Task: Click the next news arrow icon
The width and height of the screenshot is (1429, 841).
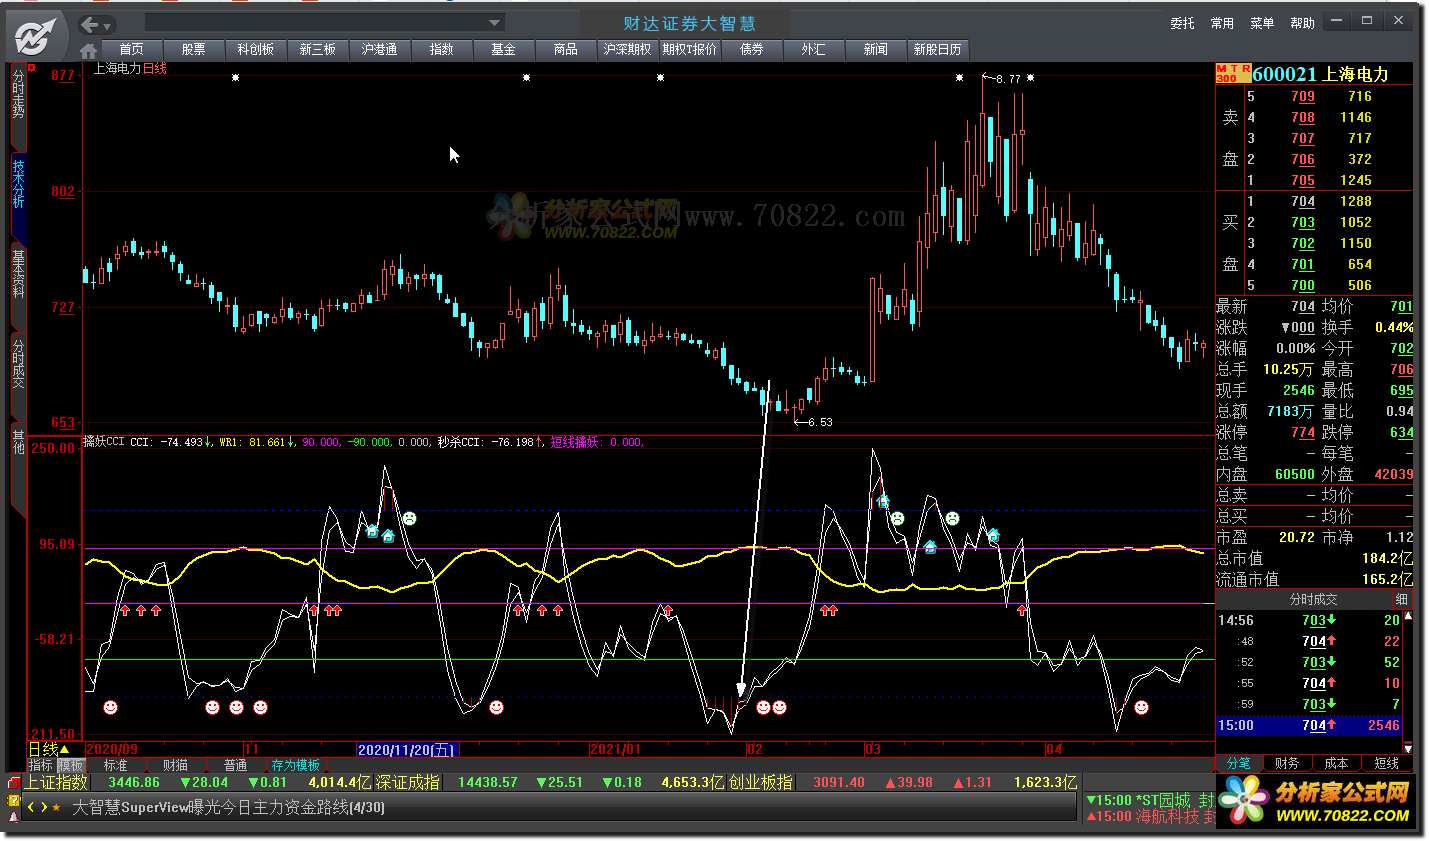Action: pyautogui.click(x=44, y=807)
